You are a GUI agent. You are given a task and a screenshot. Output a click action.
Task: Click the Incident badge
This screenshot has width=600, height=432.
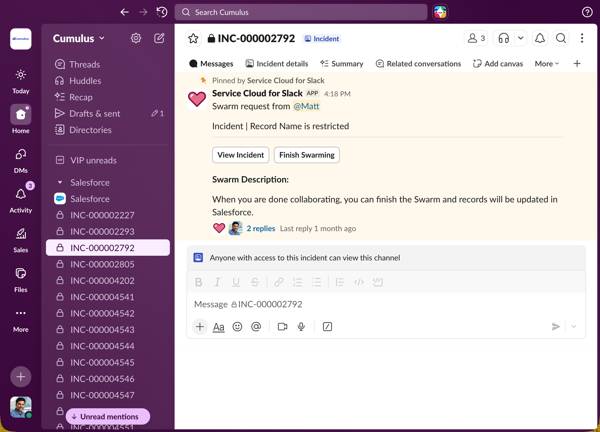pos(322,39)
